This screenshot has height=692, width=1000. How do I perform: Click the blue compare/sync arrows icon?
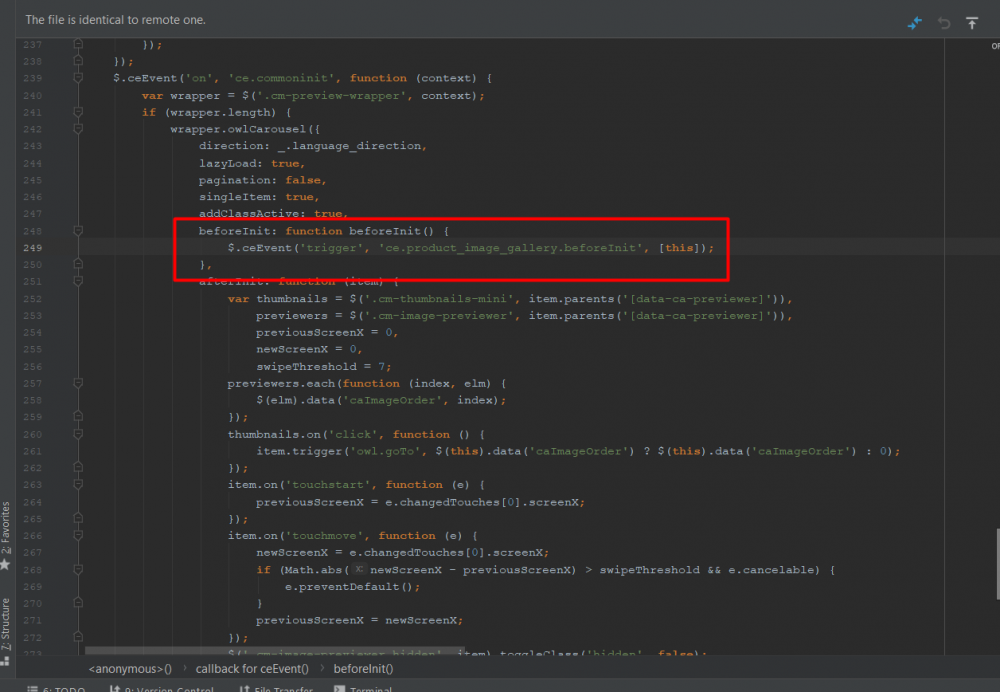point(914,22)
